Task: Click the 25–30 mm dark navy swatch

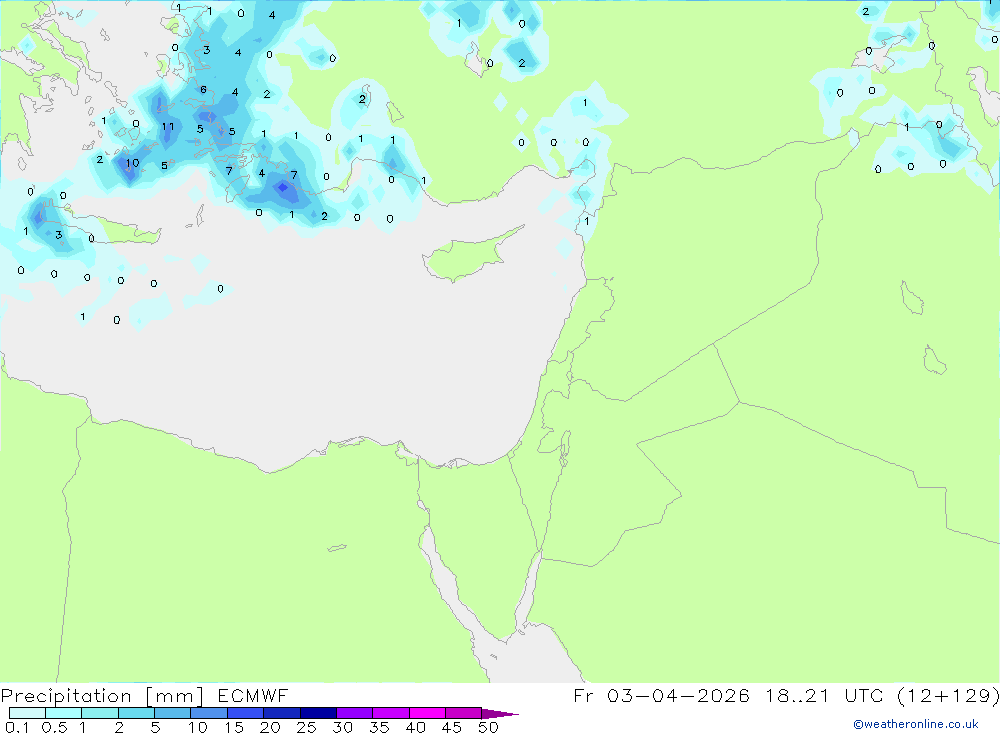Action: pyautogui.click(x=318, y=713)
